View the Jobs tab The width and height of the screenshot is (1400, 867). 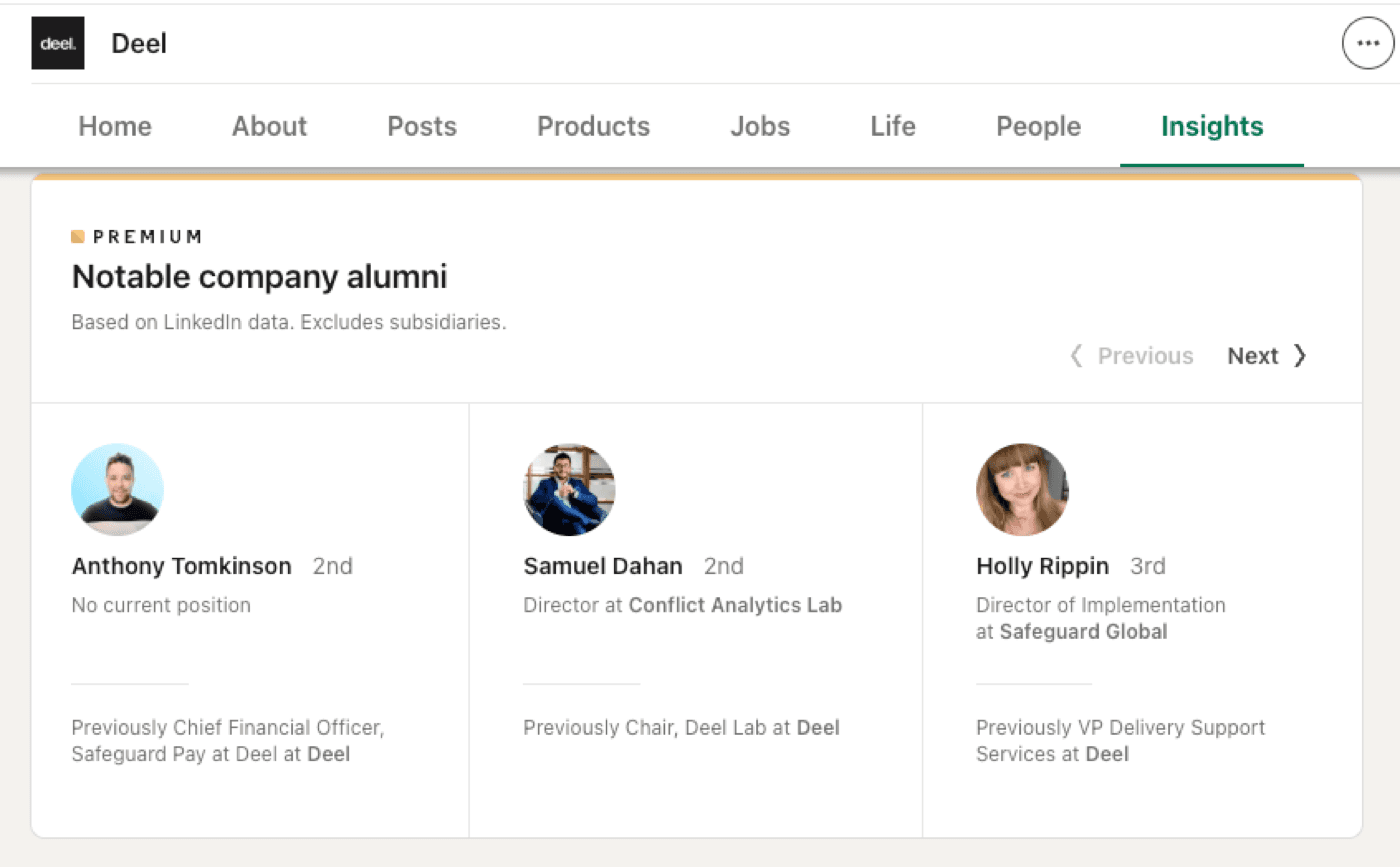click(x=760, y=127)
